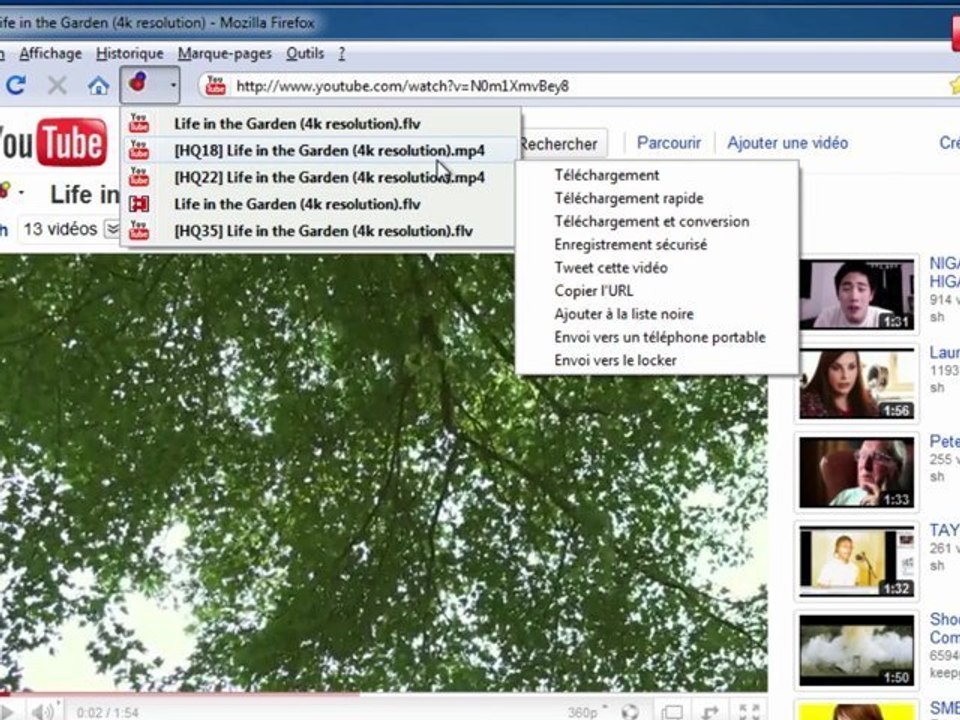This screenshot has height=720, width=960.
Task: Choose Copier l'URL
Action: coord(593,291)
